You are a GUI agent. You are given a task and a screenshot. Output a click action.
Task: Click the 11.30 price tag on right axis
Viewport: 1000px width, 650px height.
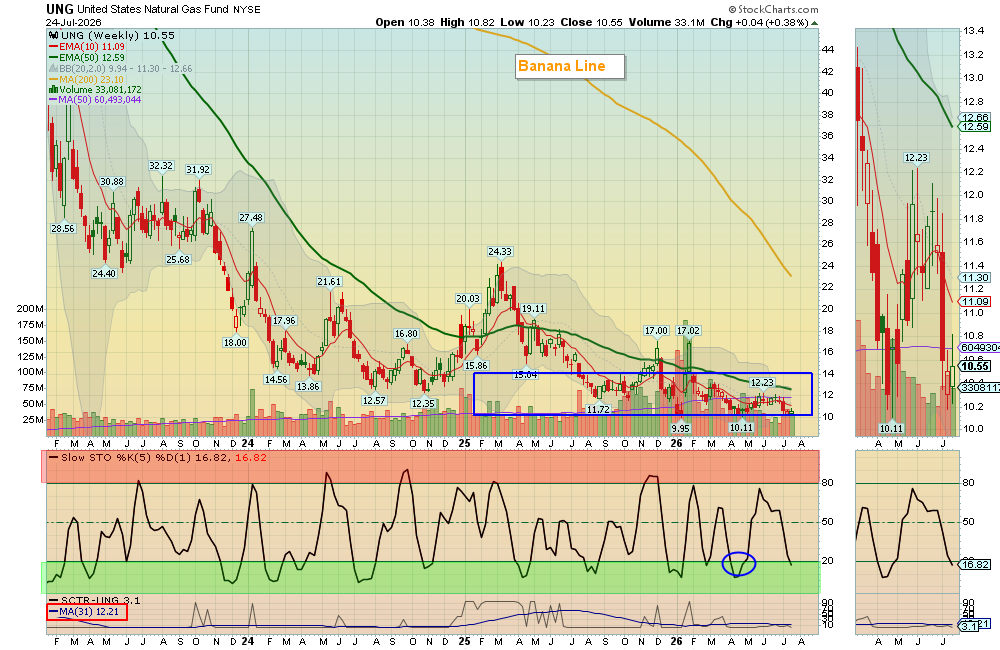[975, 277]
